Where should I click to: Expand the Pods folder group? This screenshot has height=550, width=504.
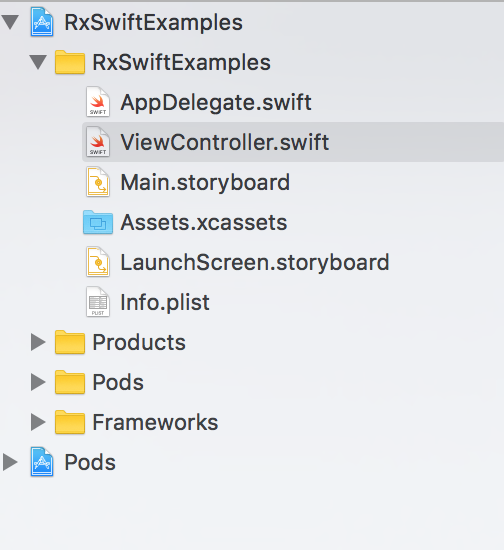pos(38,382)
